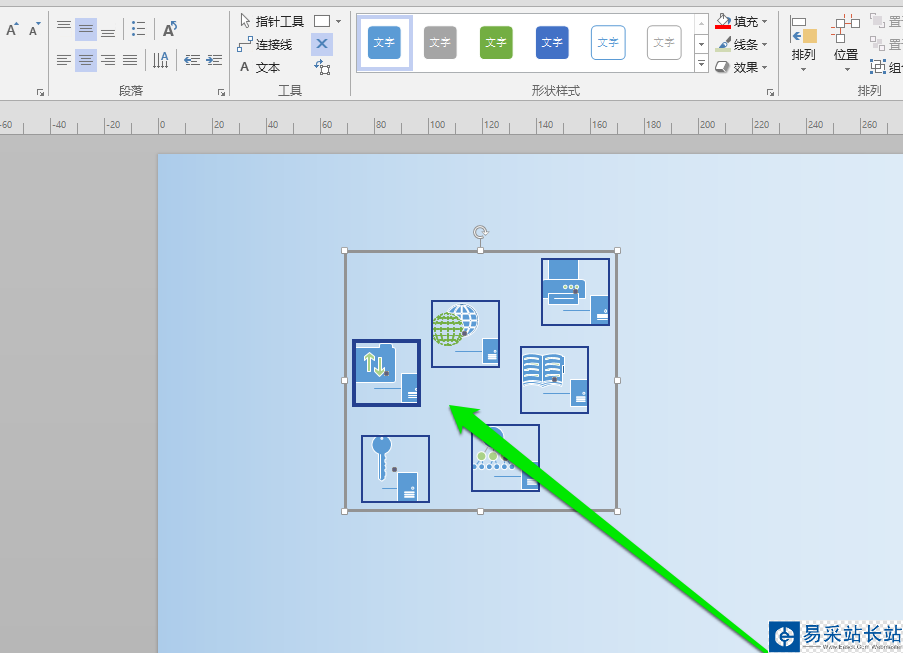Increase font size with the grow font icon
The image size is (903, 653).
pyautogui.click(x=12, y=29)
